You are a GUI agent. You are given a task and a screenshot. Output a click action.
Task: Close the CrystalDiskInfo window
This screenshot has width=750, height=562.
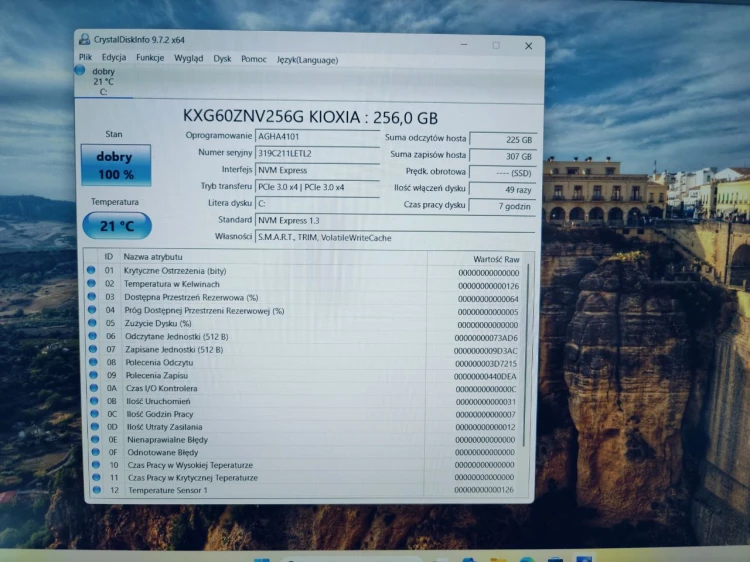[529, 46]
